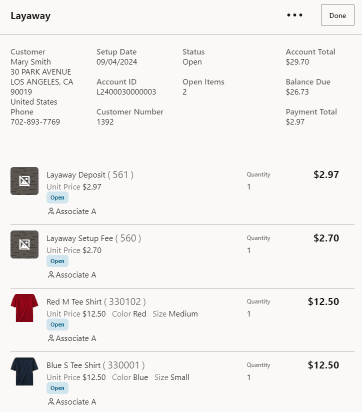362x412 pixels.
Task: Open the Red M Tee Shirt thumbnail
Action: [24, 308]
